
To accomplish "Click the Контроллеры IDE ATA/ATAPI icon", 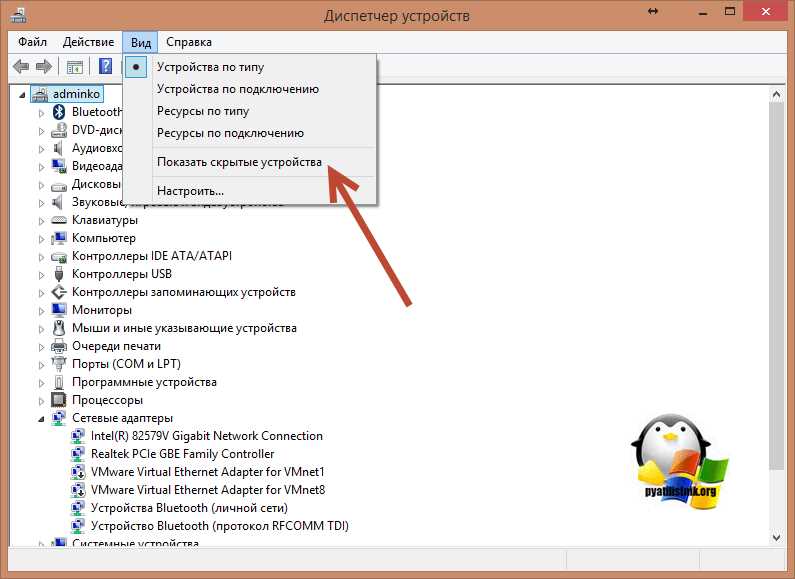I will point(59,257).
